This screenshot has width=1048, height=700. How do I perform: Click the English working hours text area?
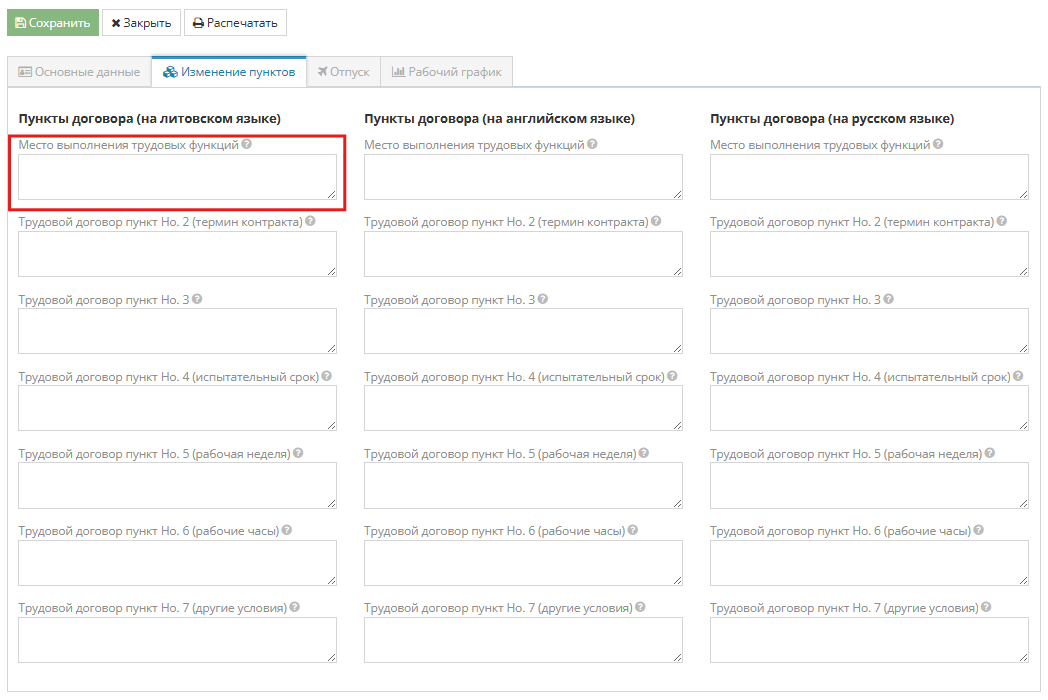point(523,562)
